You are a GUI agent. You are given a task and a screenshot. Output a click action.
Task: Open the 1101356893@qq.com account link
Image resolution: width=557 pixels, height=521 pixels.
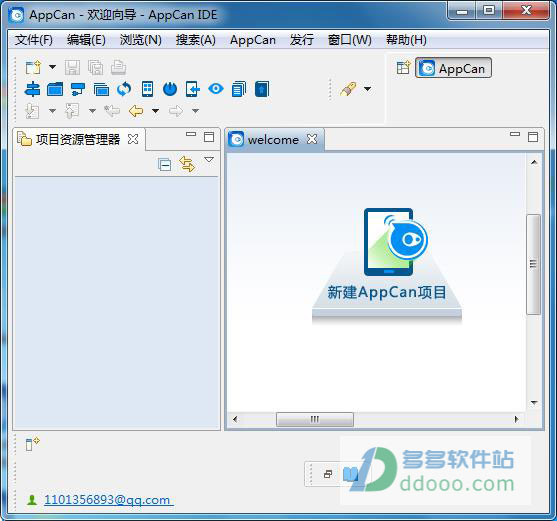coord(107,500)
